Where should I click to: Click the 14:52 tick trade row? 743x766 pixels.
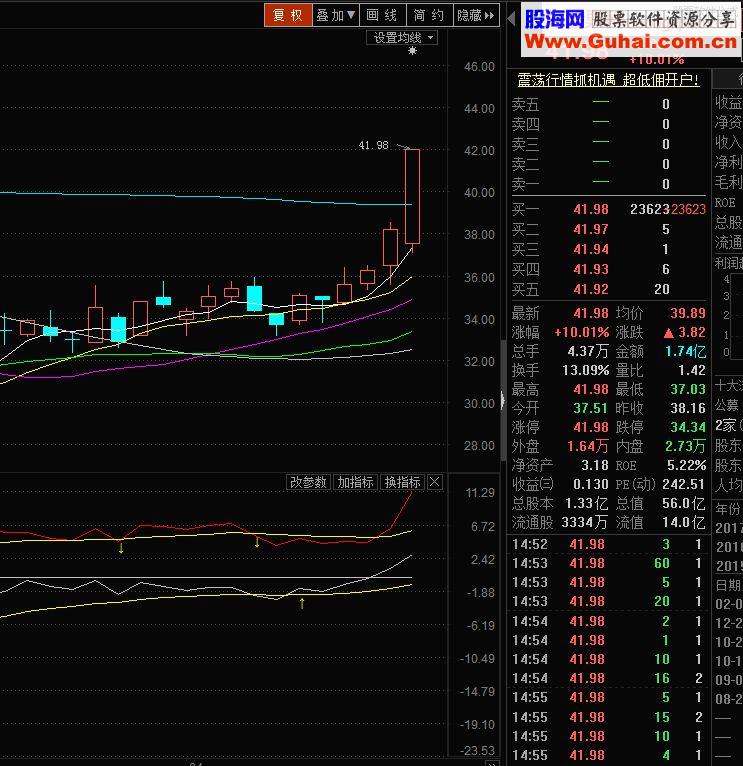pos(607,544)
